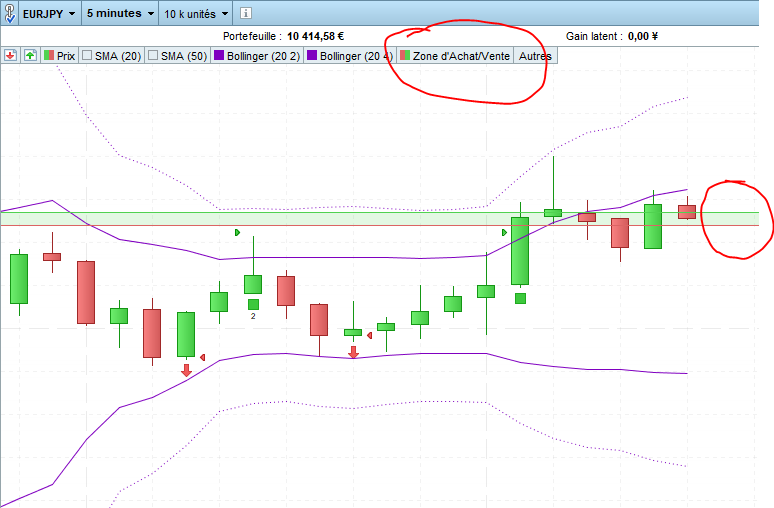Click the green up-arrow export icon
Screen dimensions: 774x508
[x=30, y=55]
